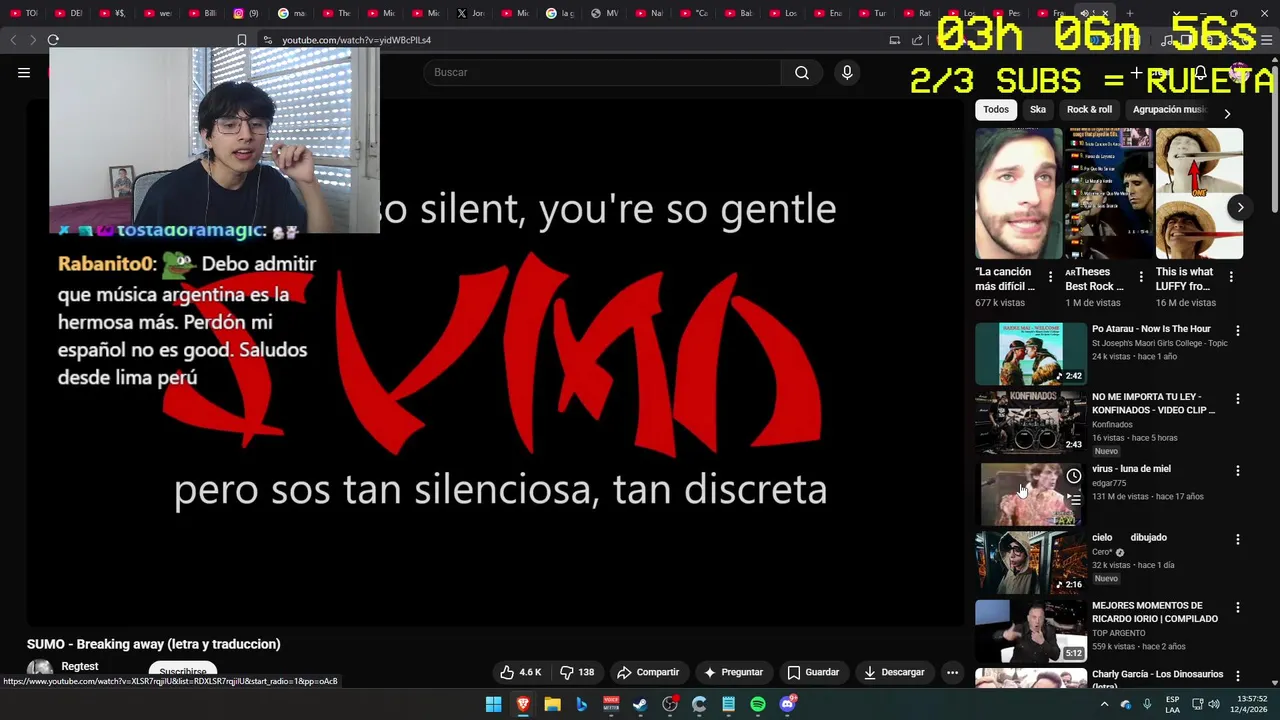
Task: Open File Explorer from taskbar
Action: coord(552,704)
